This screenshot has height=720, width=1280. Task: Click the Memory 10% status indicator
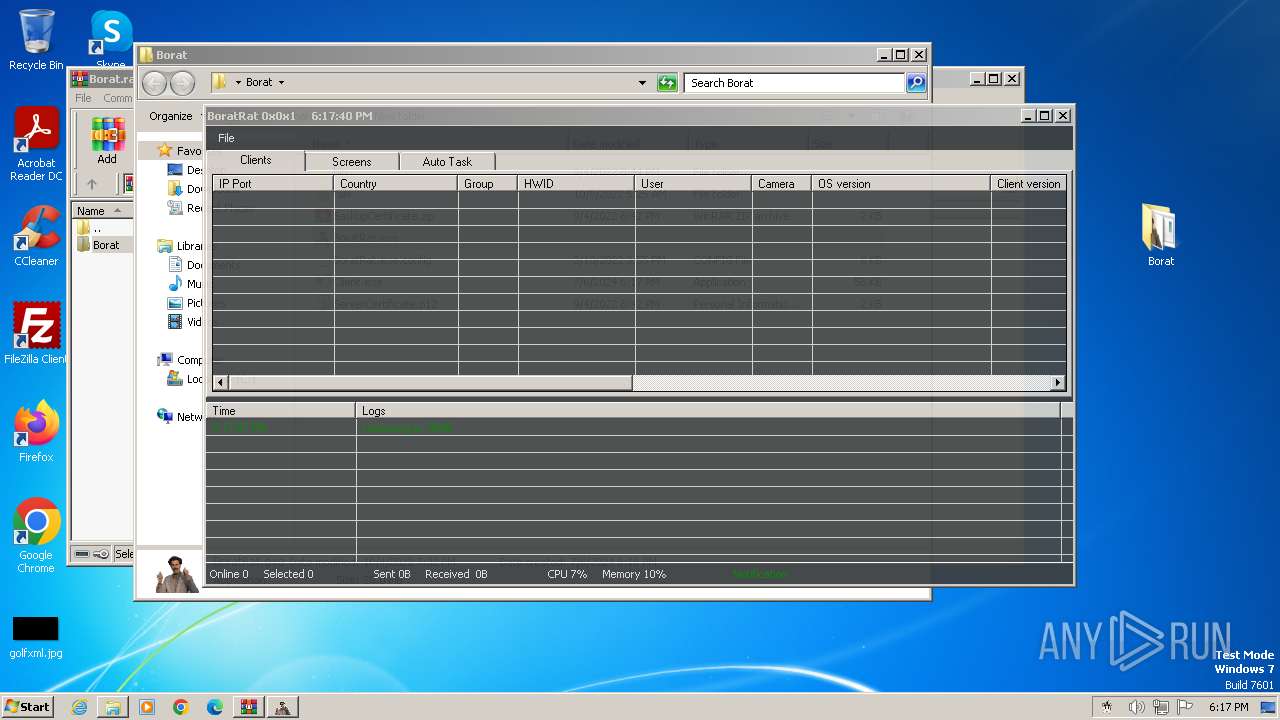pos(634,574)
